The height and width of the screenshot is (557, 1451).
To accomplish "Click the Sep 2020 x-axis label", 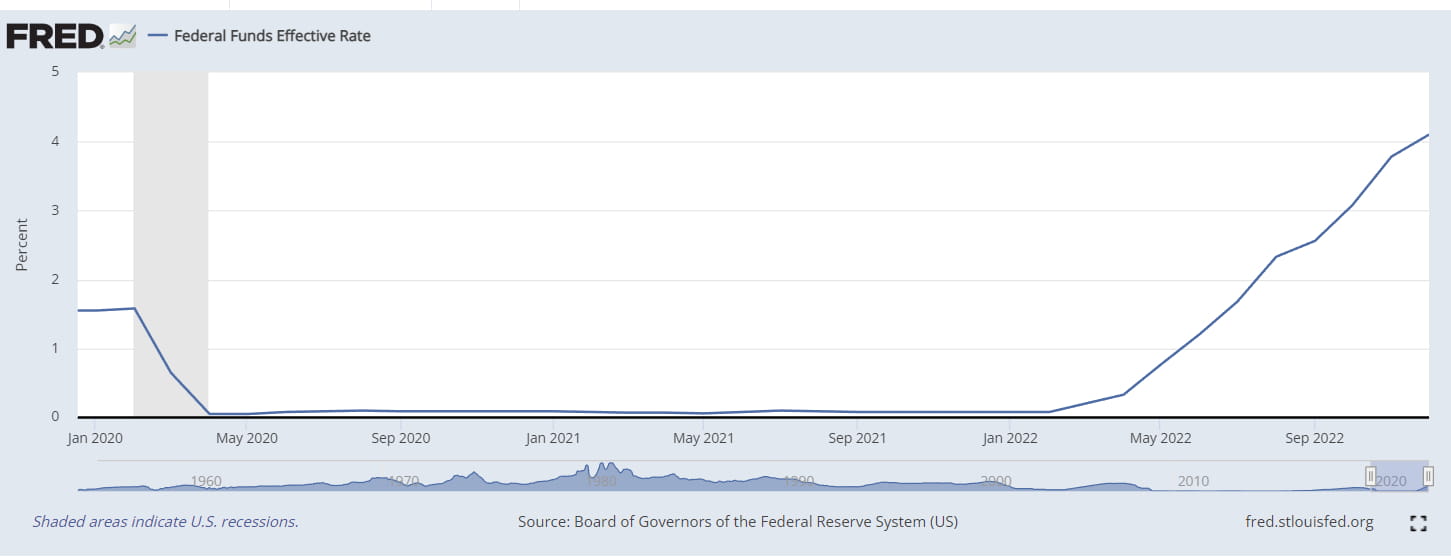I will [x=400, y=438].
